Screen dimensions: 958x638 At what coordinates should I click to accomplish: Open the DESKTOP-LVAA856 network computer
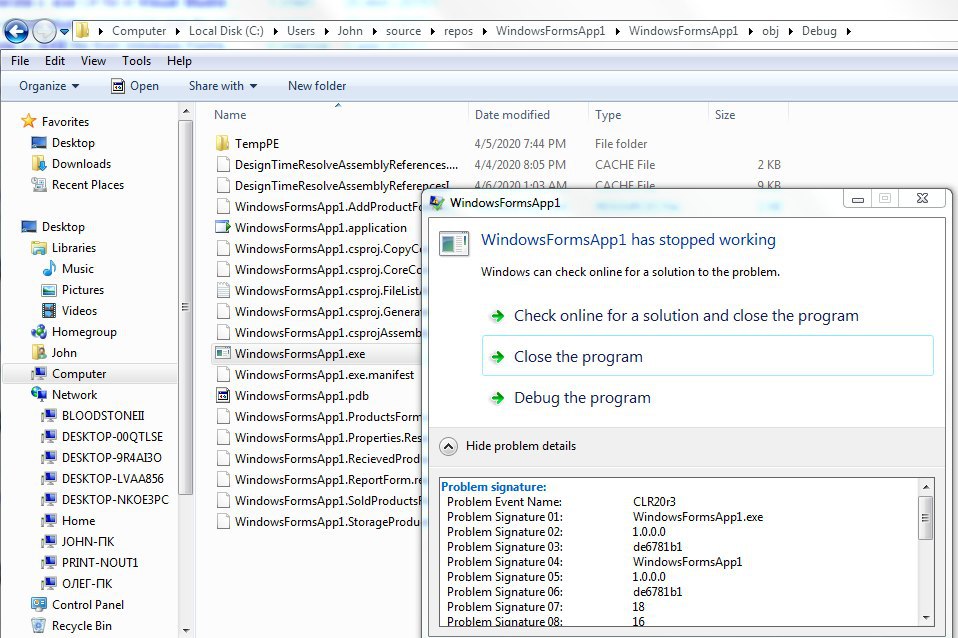112,478
